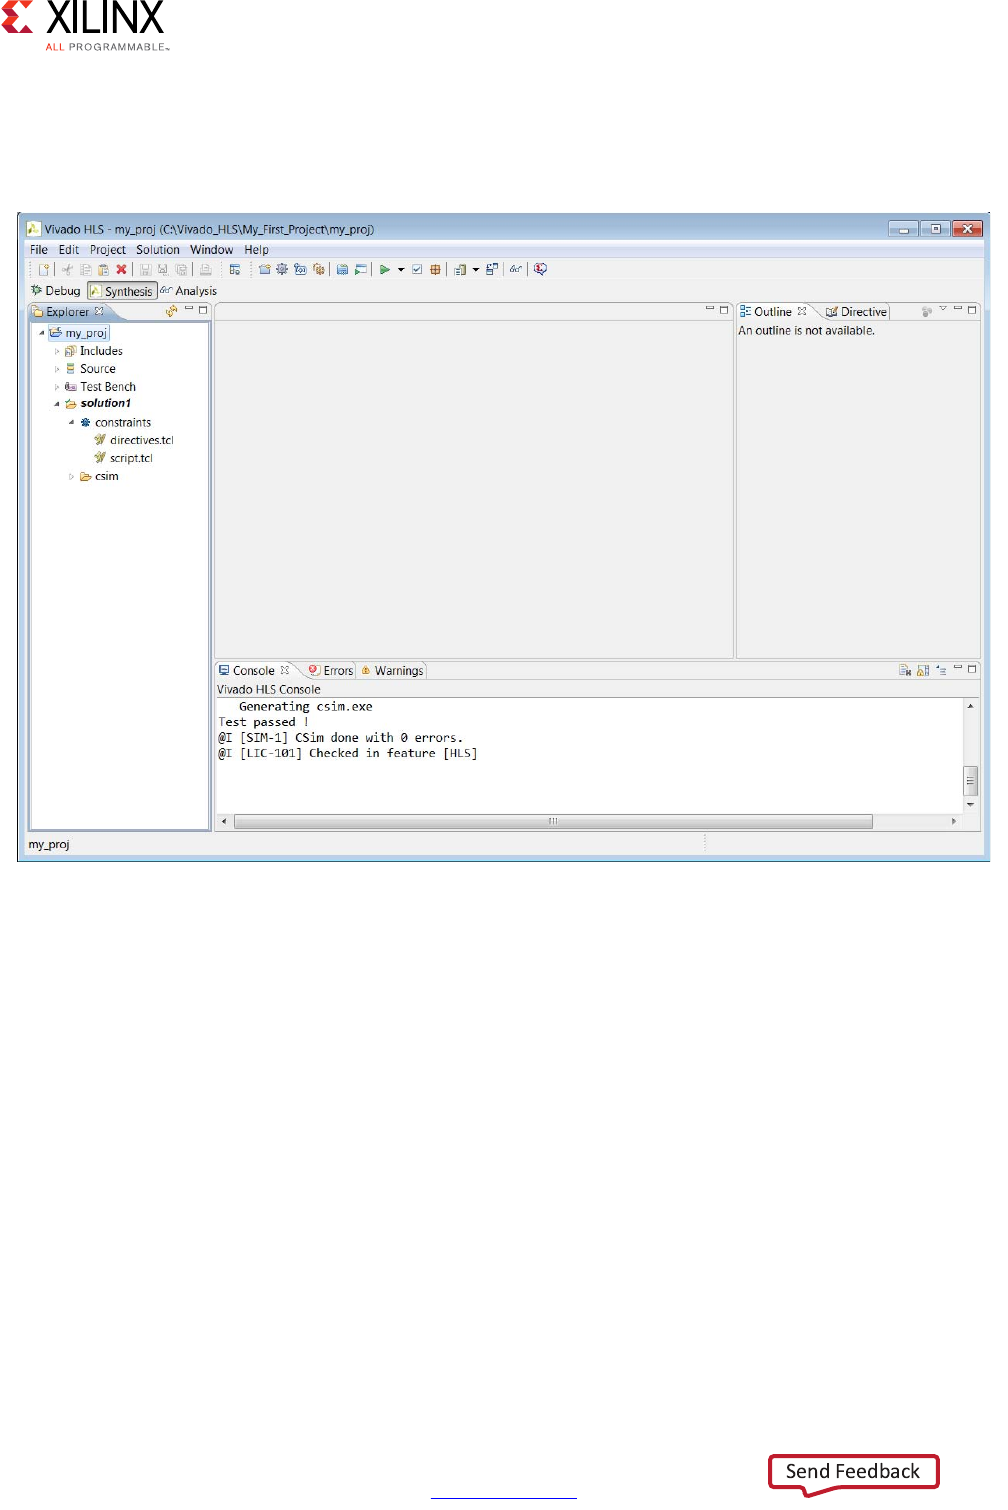Click the red X Delete toolbar icon
The width and height of the screenshot is (1008, 1510).
point(121,269)
